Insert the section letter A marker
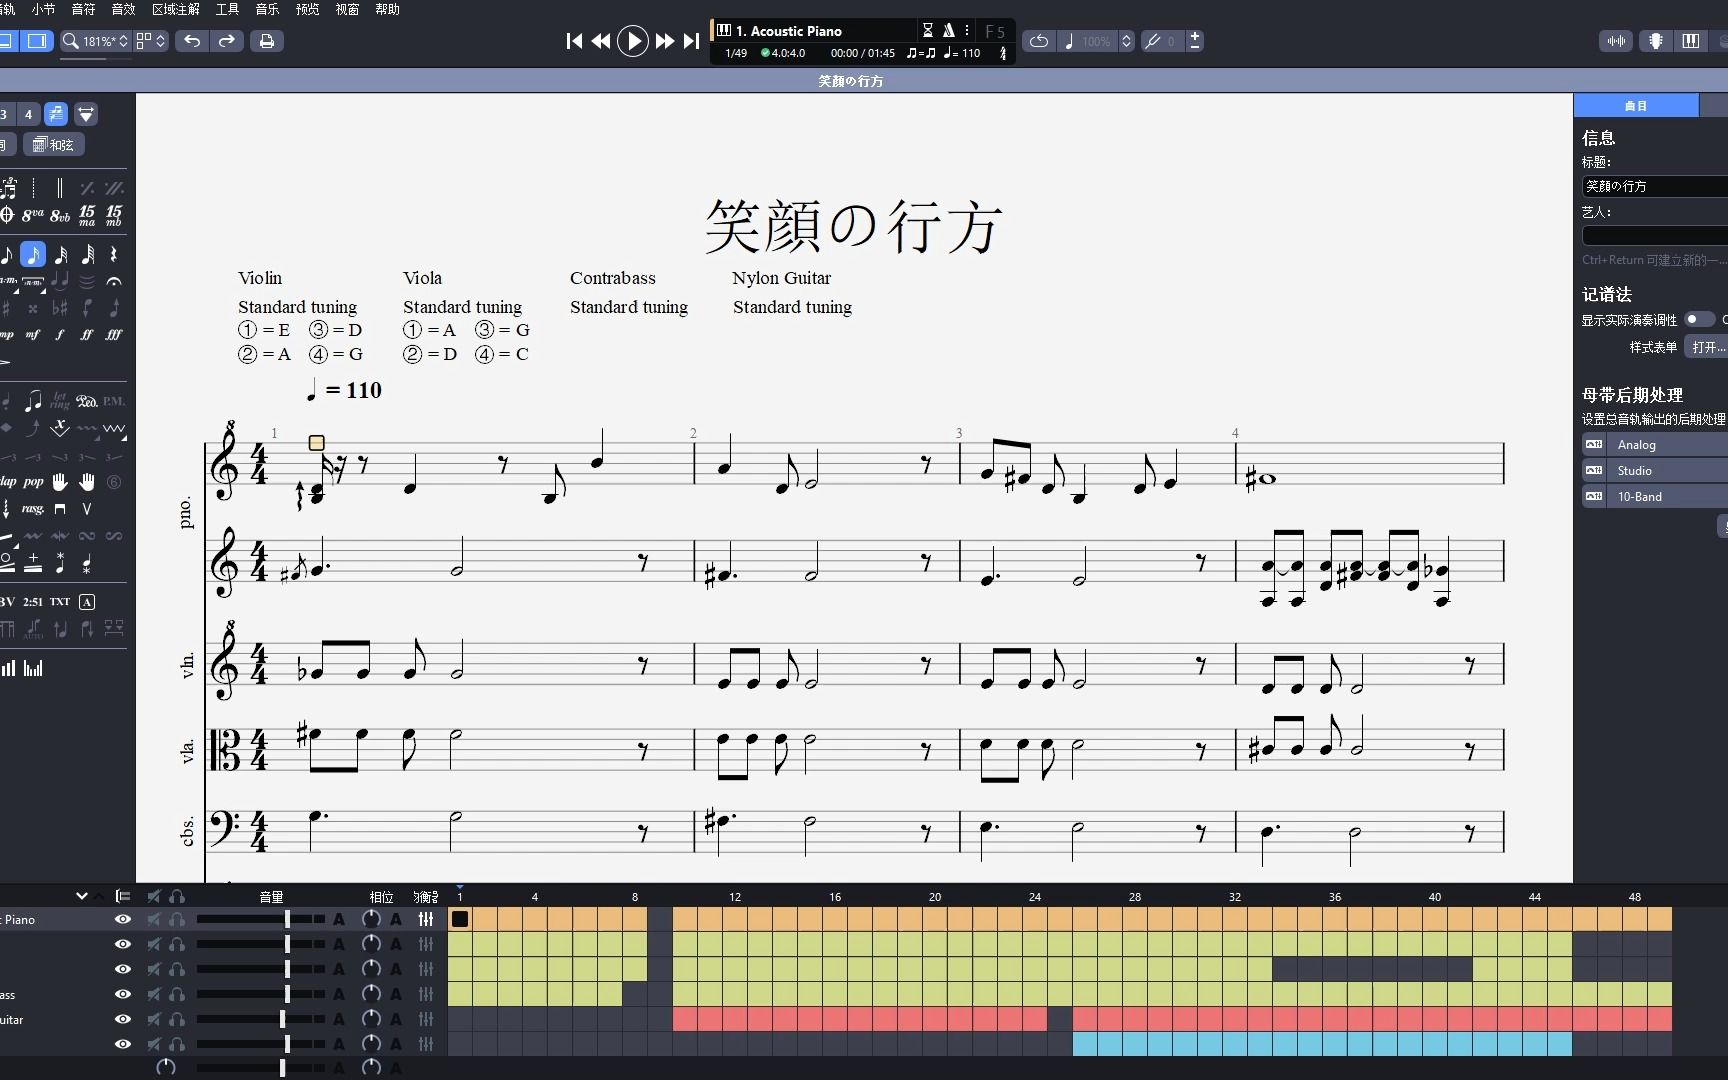Screen dimensions: 1728x1080 [87, 601]
